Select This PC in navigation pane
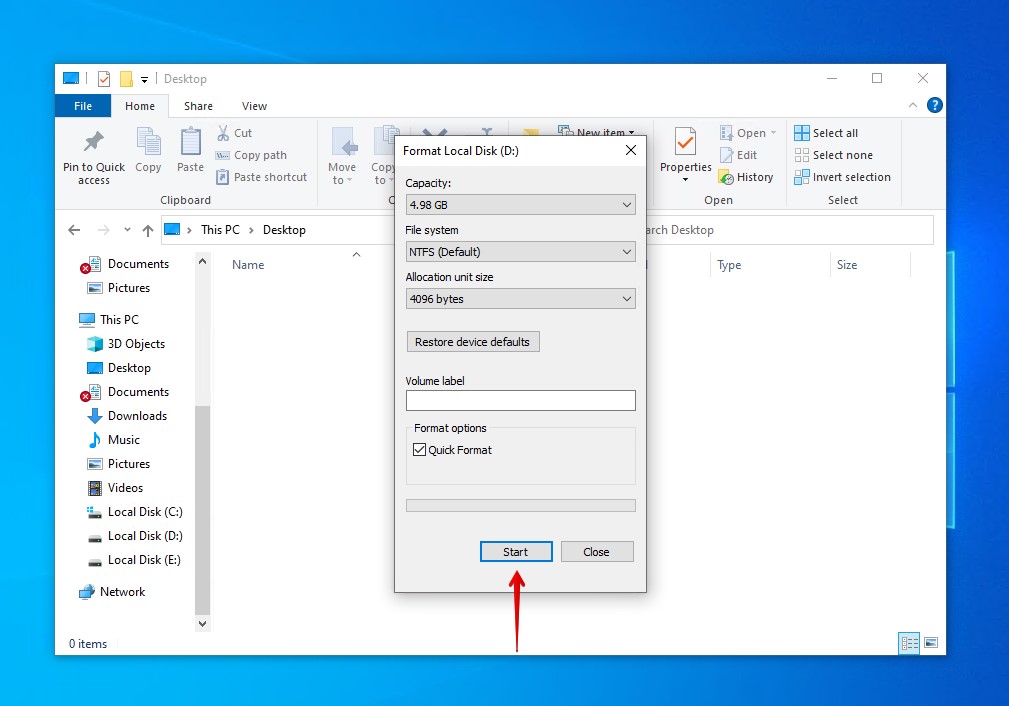This screenshot has width=1009, height=706. [x=108, y=319]
